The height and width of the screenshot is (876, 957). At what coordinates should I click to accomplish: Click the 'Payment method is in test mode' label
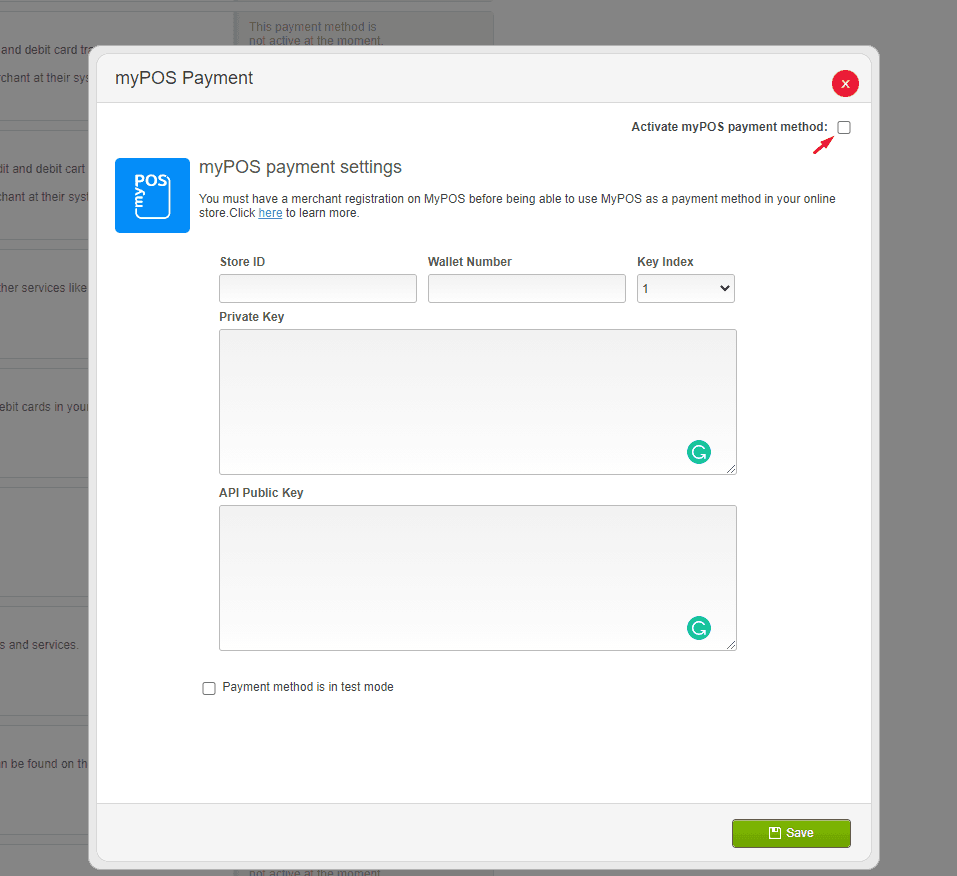click(x=308, y=687)
